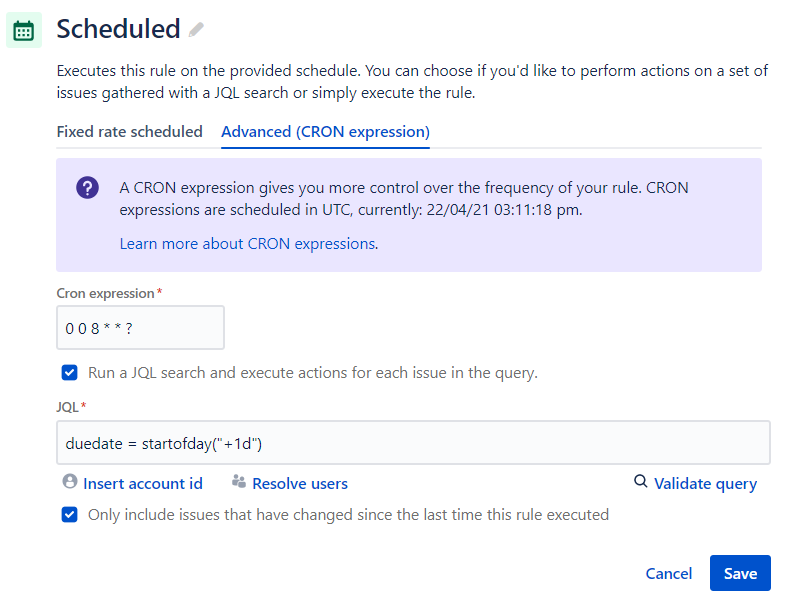Select the Advanced (CRON expression) tab

(x=325, y=132)
